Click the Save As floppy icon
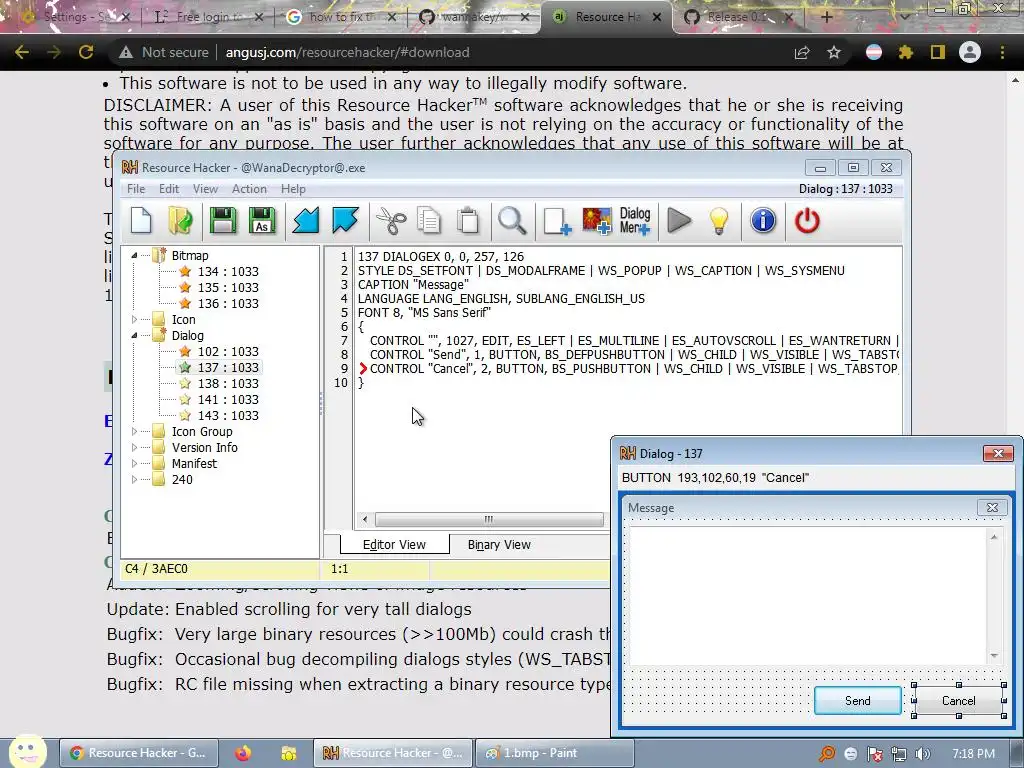 point(262,221)
